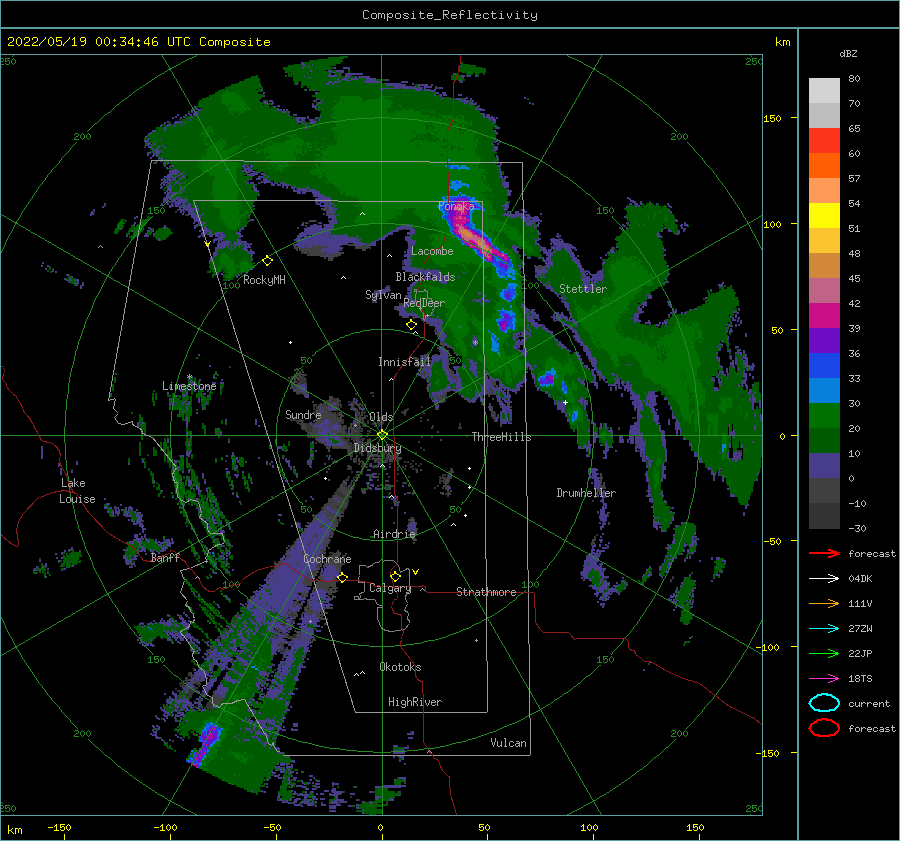900x841 pixels.
Task: Click the Didsbury town label
Action: click(x=377, y=448)
